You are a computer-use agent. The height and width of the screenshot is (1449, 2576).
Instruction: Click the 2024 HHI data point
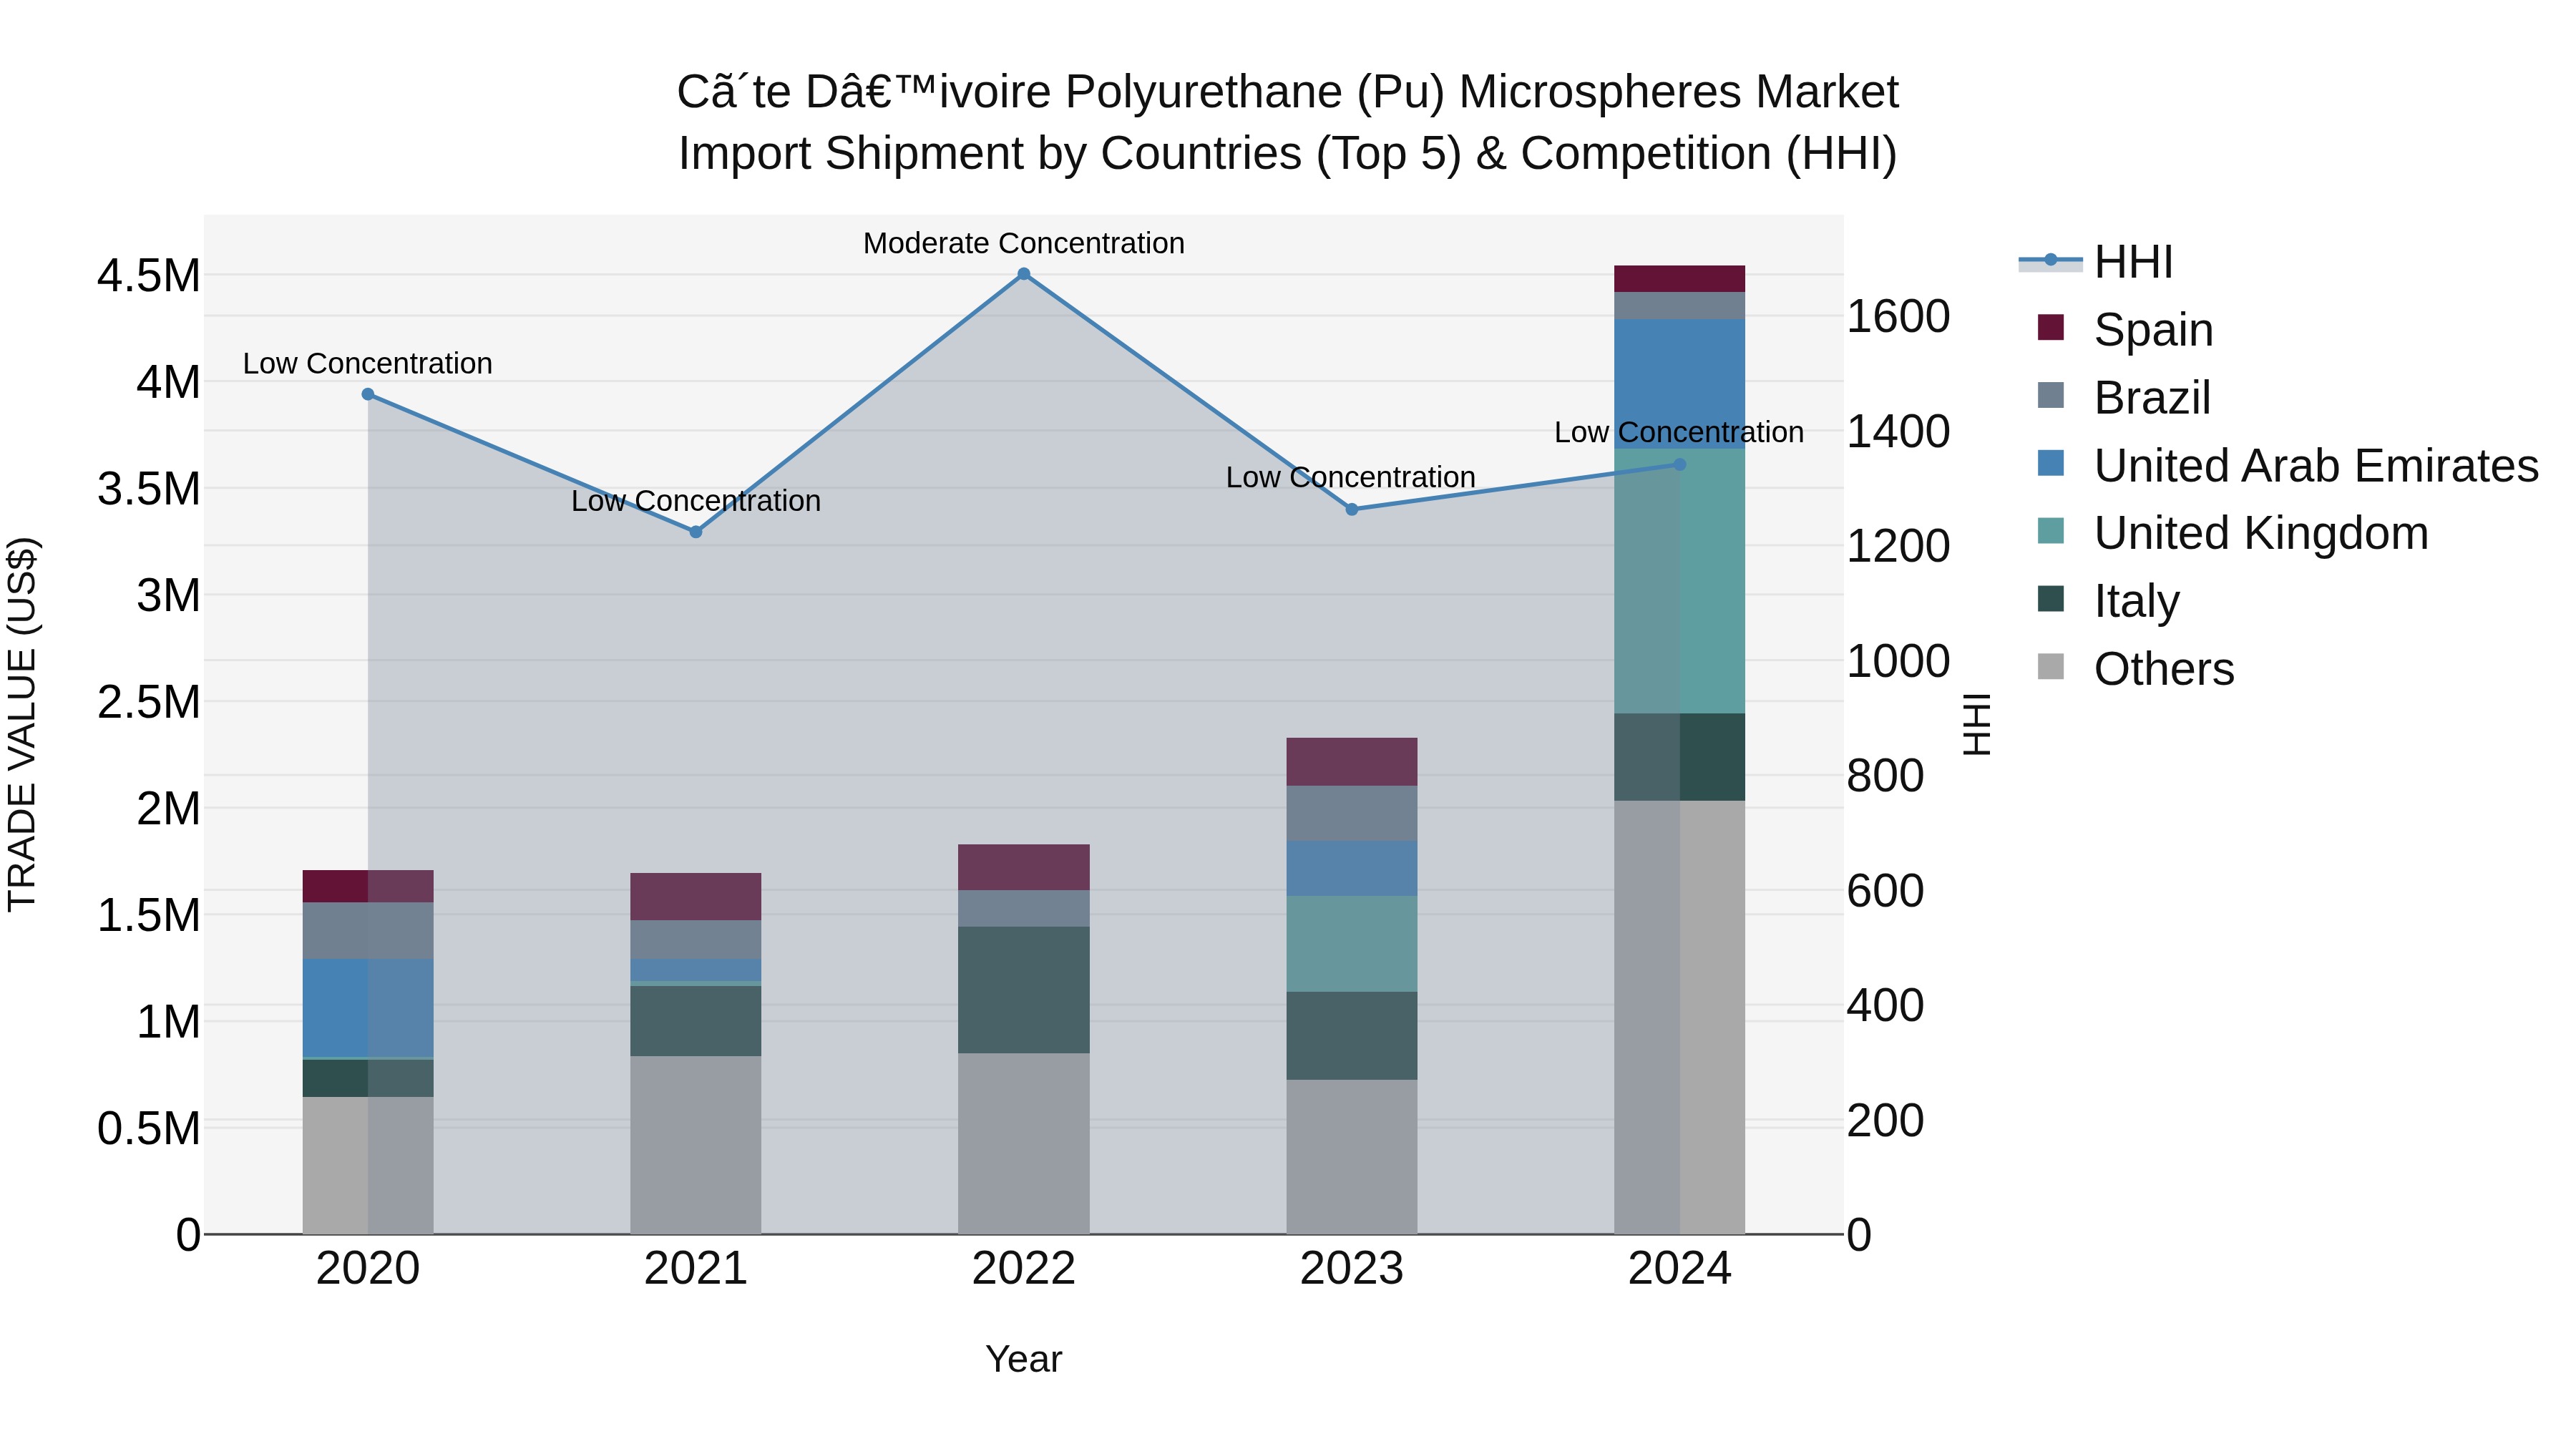pos(1679,464)
